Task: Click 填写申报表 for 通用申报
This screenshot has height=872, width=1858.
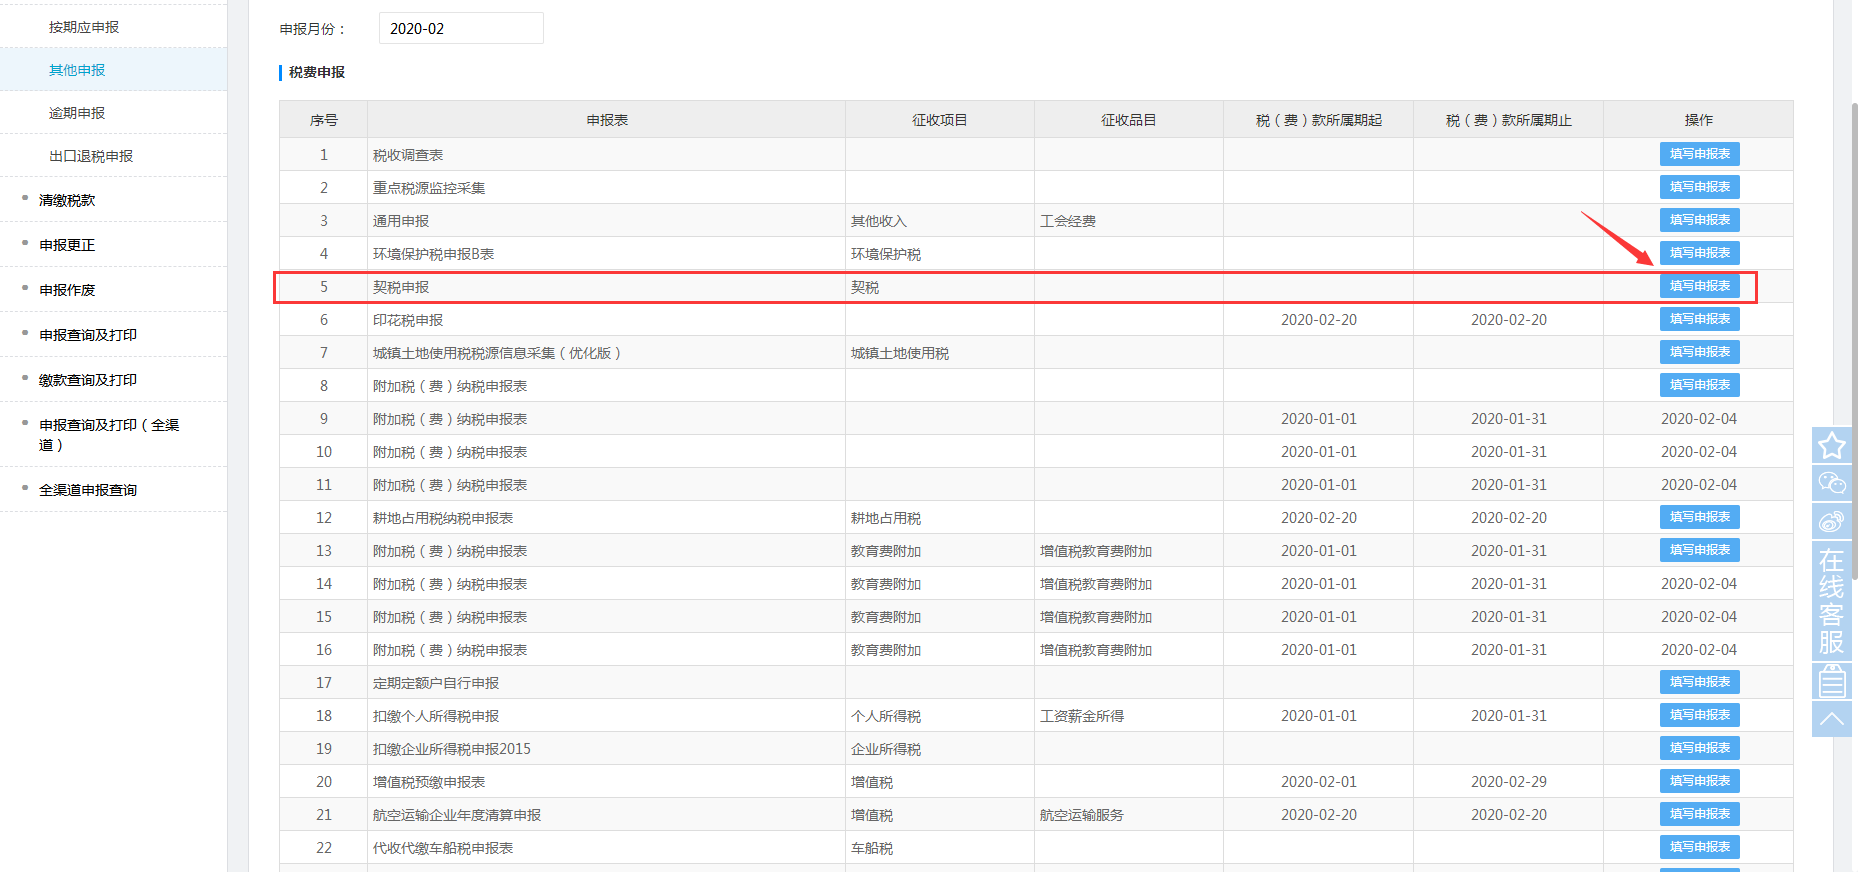Action: [1699, 220]
